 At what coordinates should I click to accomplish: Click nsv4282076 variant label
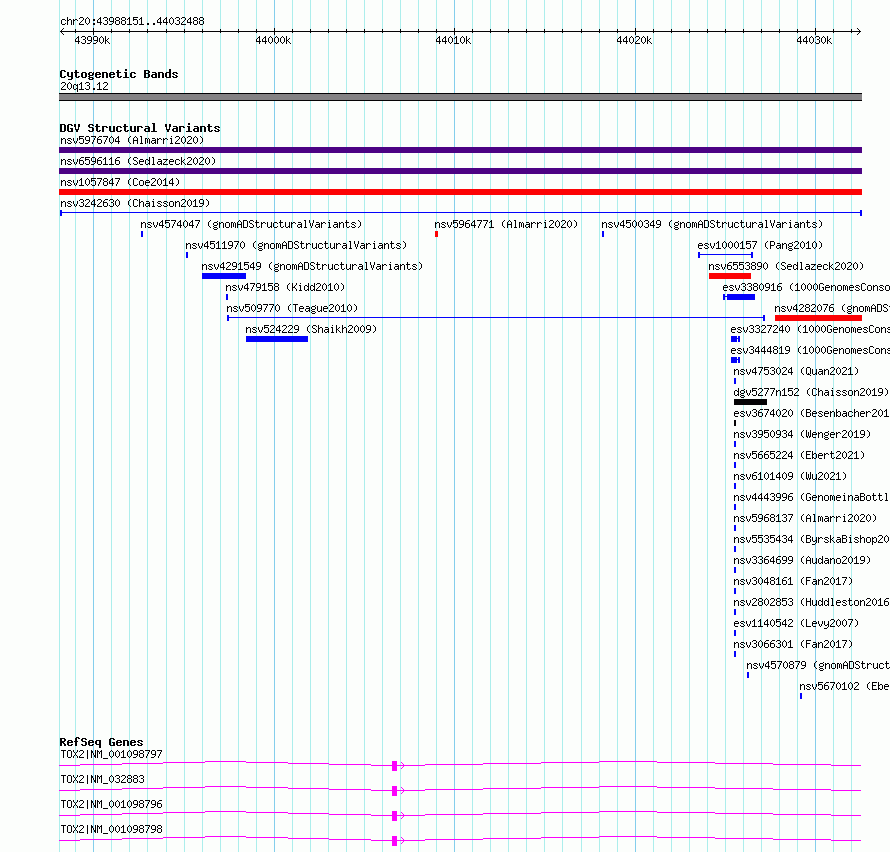[832, 308]
